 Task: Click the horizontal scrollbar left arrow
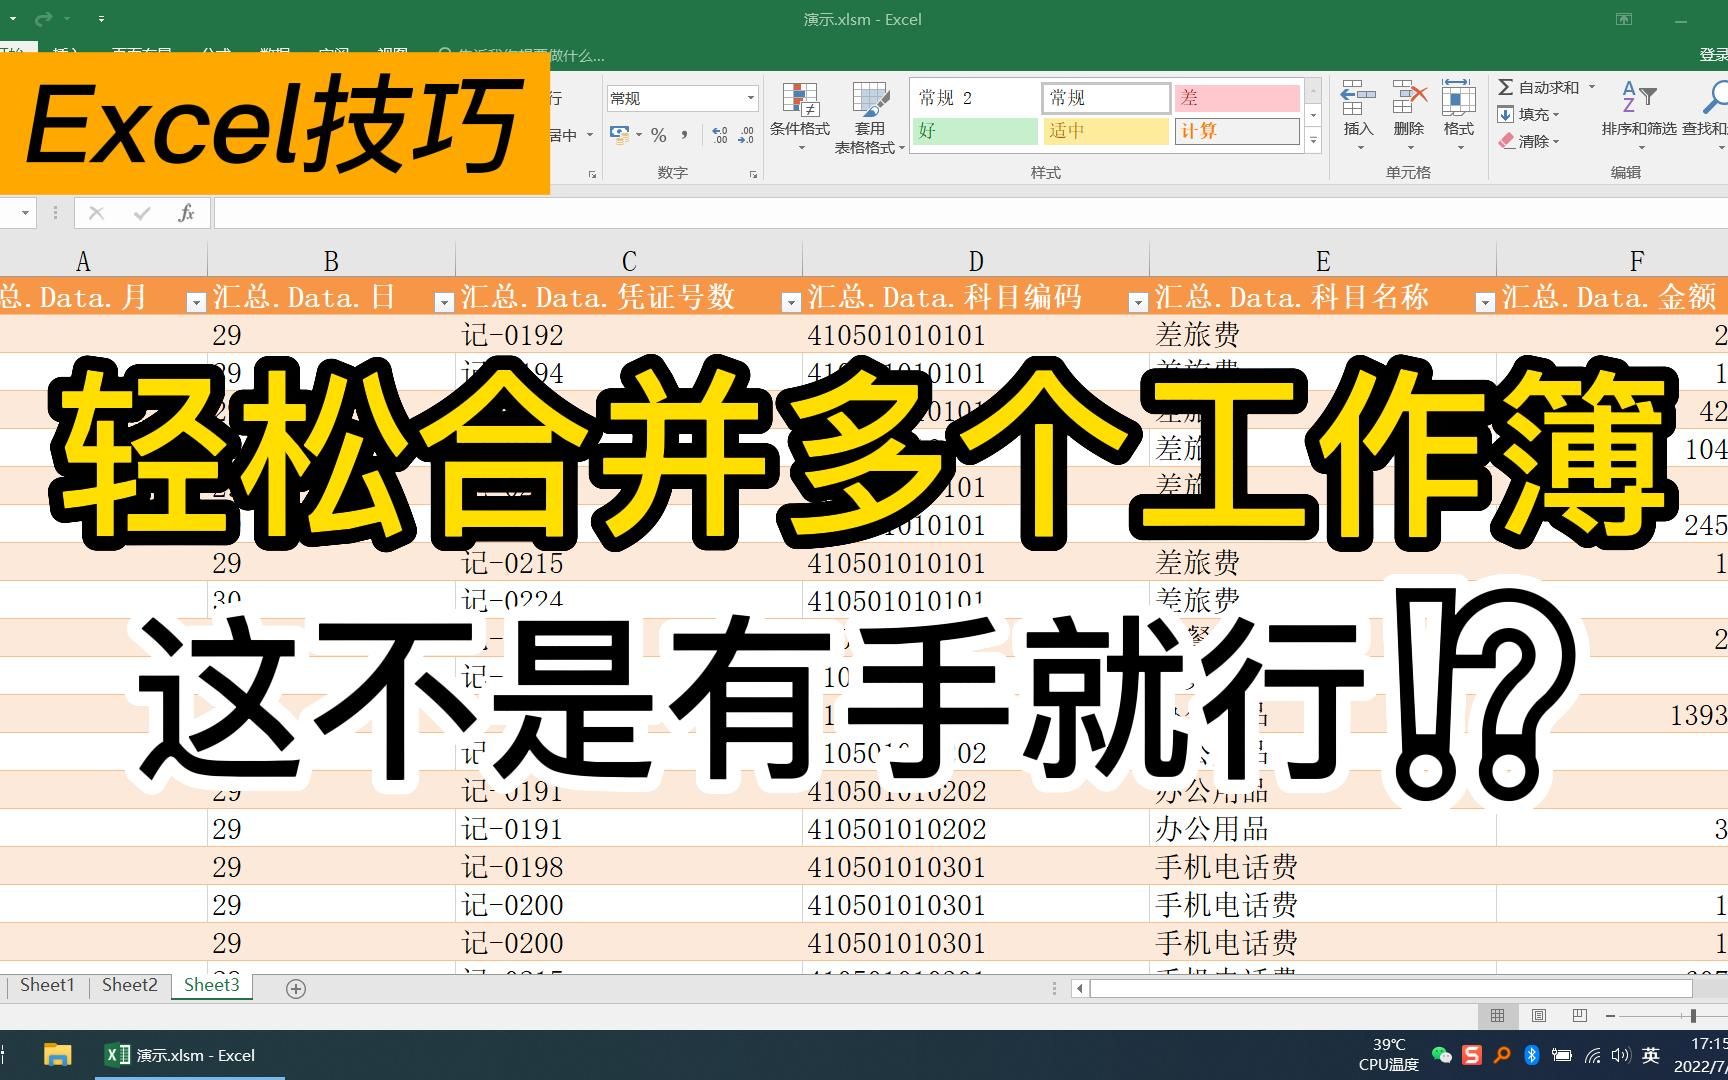[1079, 988]
